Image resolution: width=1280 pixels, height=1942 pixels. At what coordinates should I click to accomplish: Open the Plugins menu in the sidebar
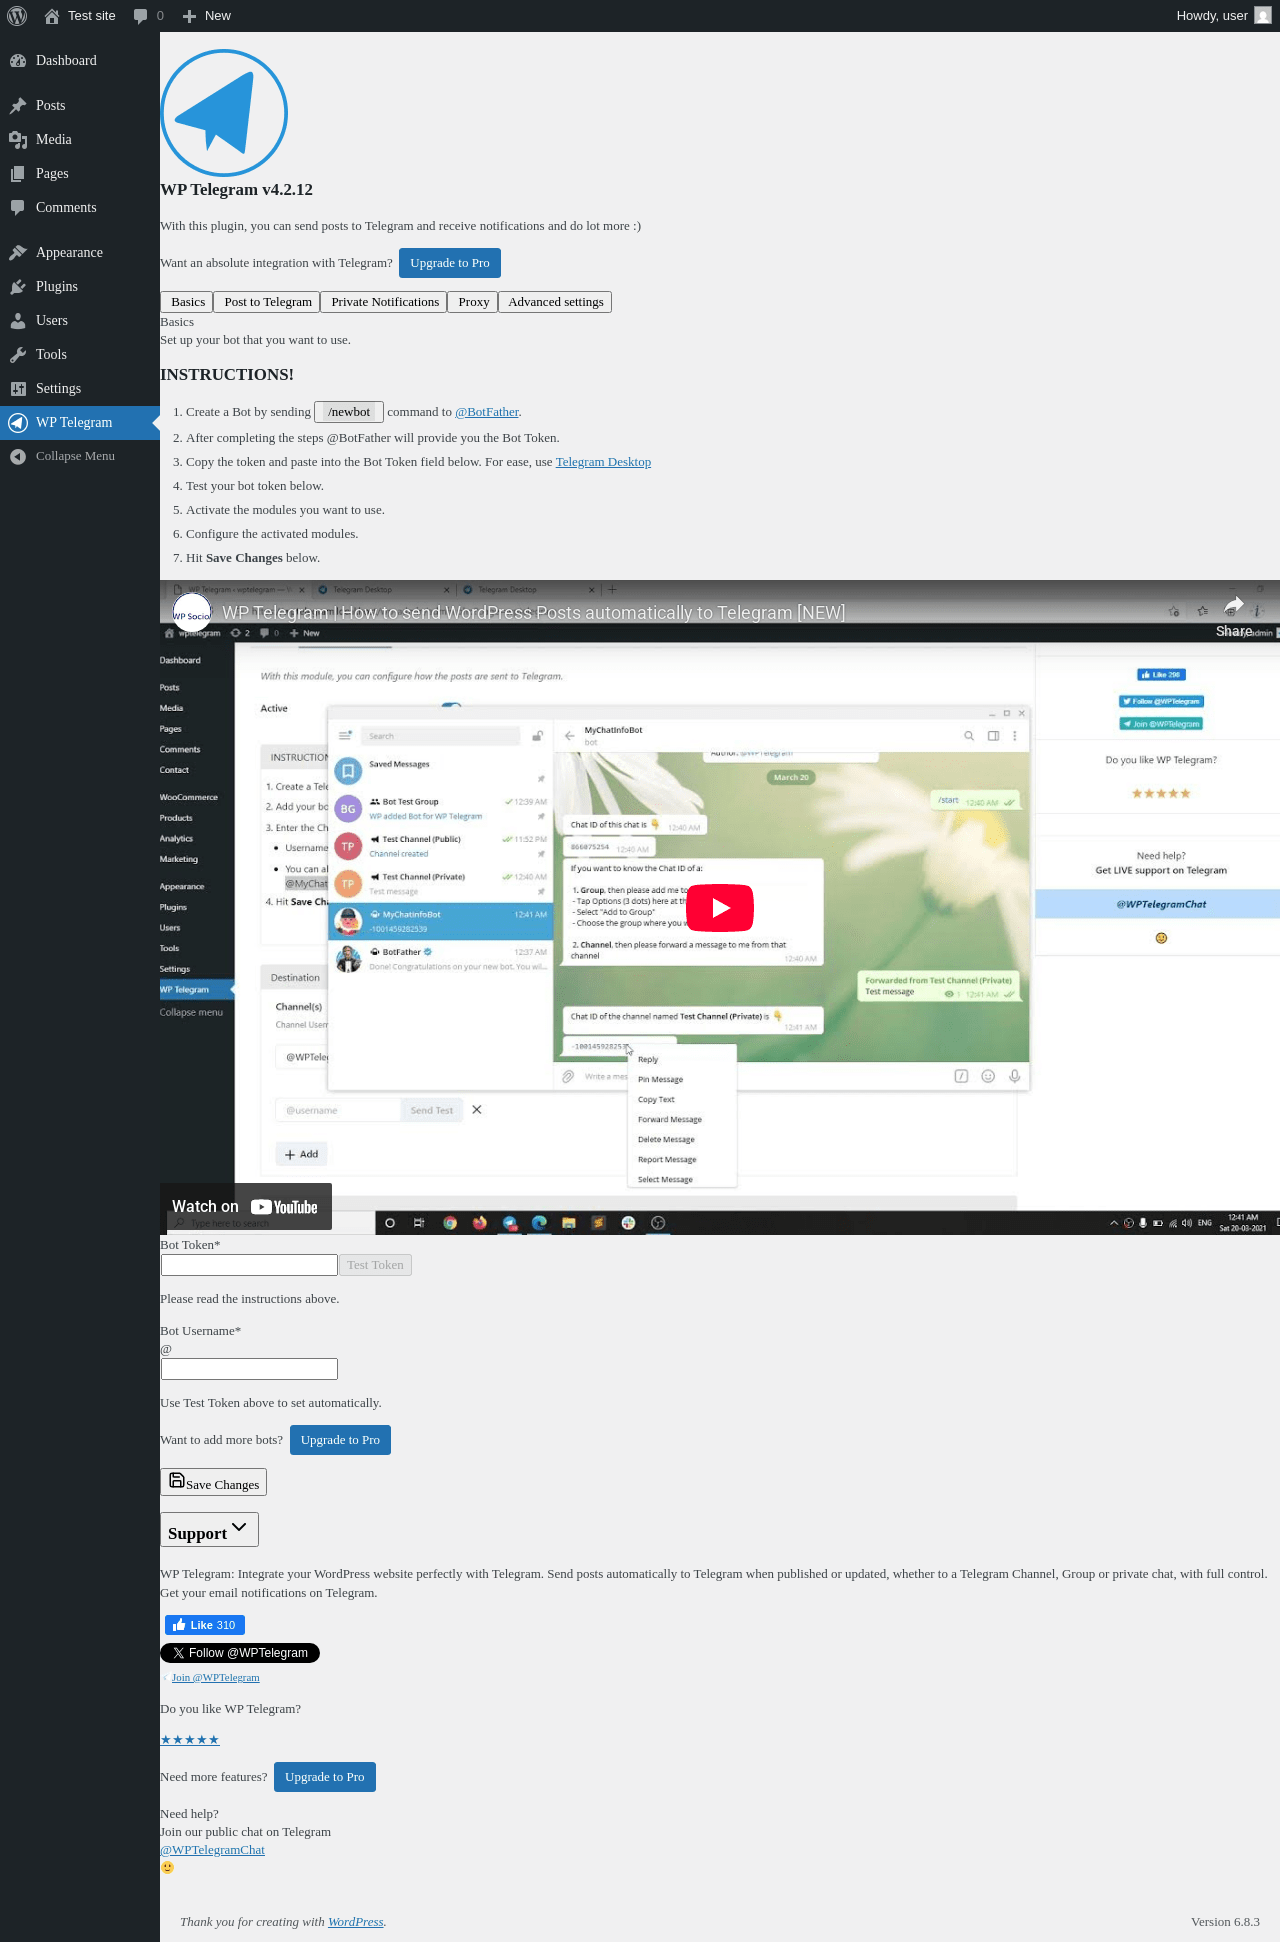coord(80,287)
